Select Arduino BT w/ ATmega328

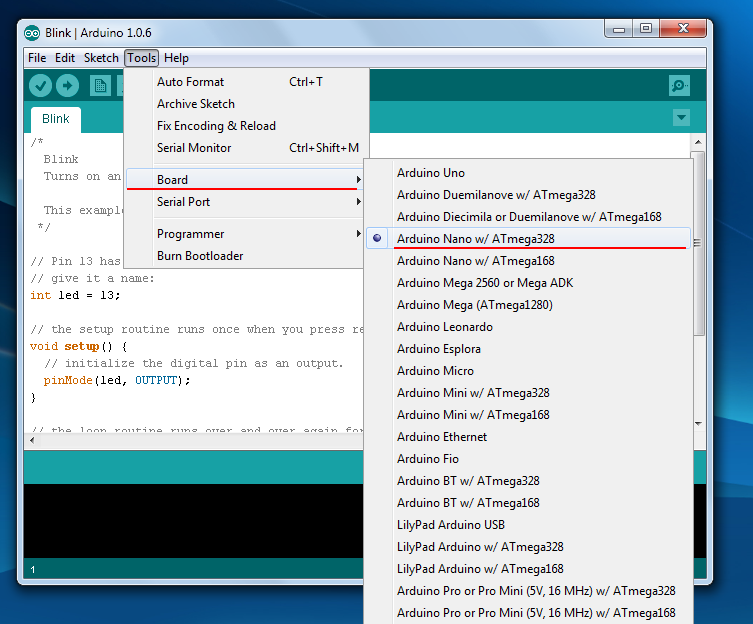coord(528,481)
